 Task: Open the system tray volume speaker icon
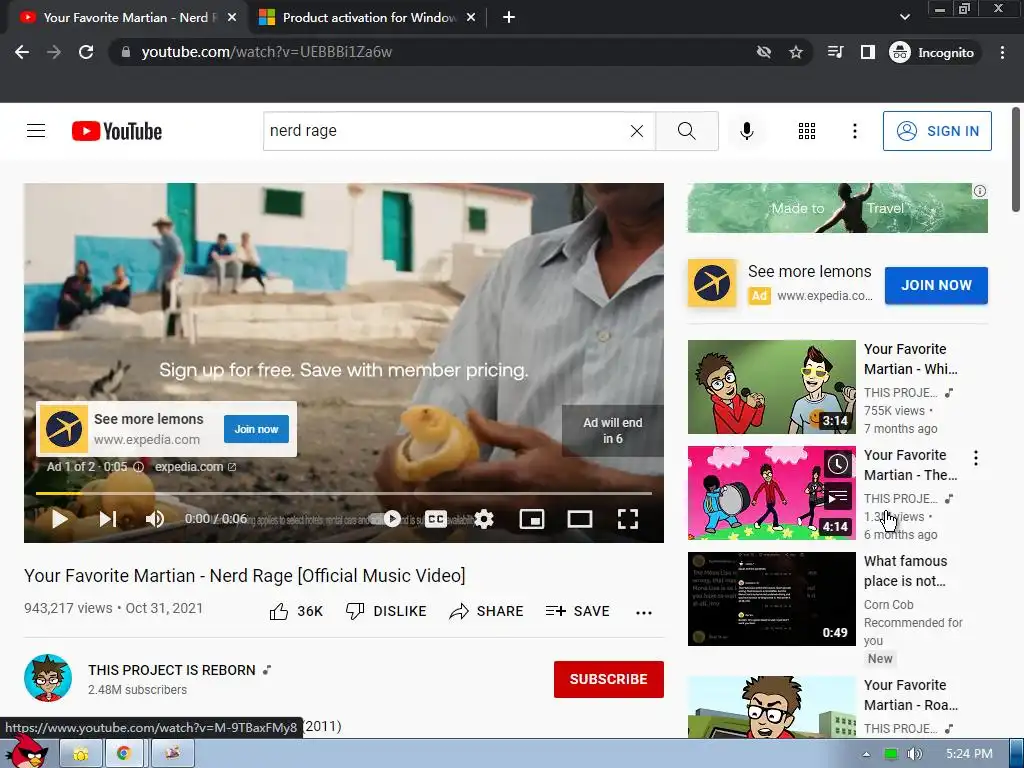coord(914,754)
